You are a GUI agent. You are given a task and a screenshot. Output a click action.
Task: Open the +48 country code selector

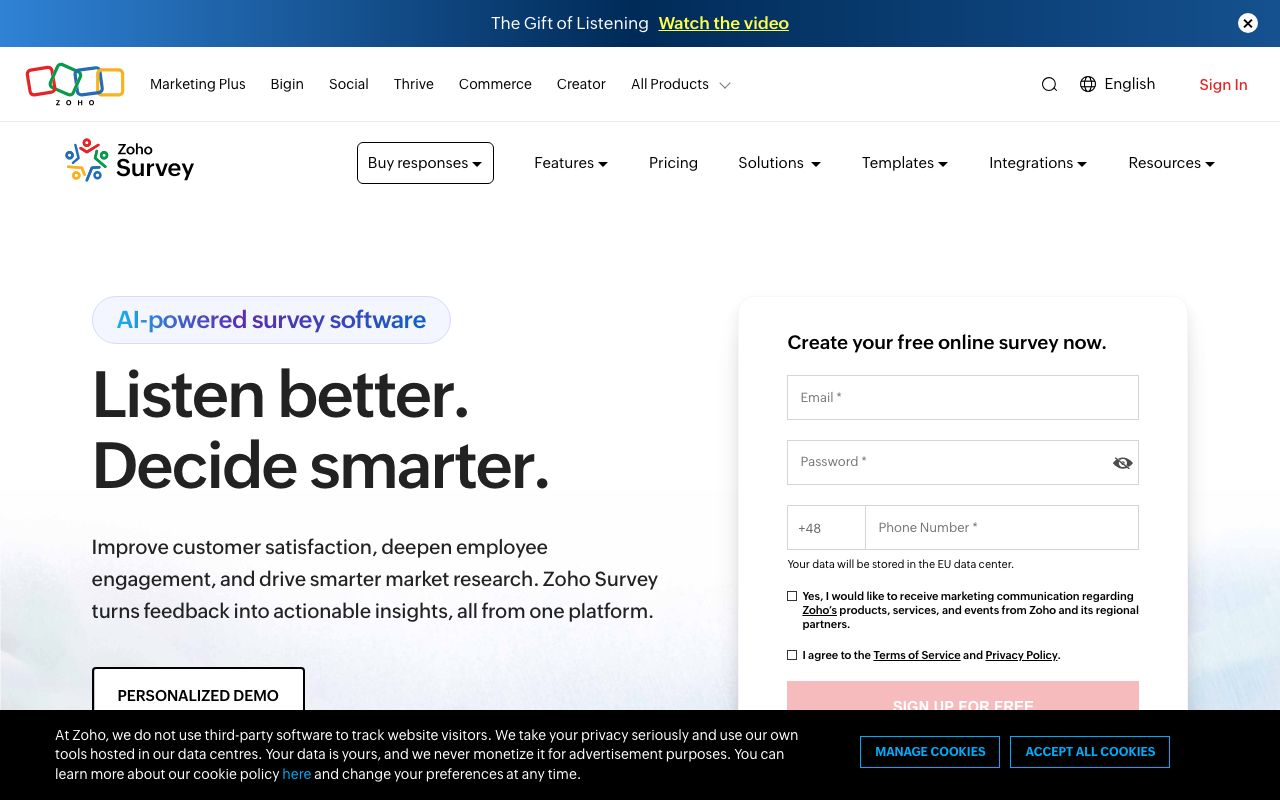pyautogui.click(x=826, y=527)
